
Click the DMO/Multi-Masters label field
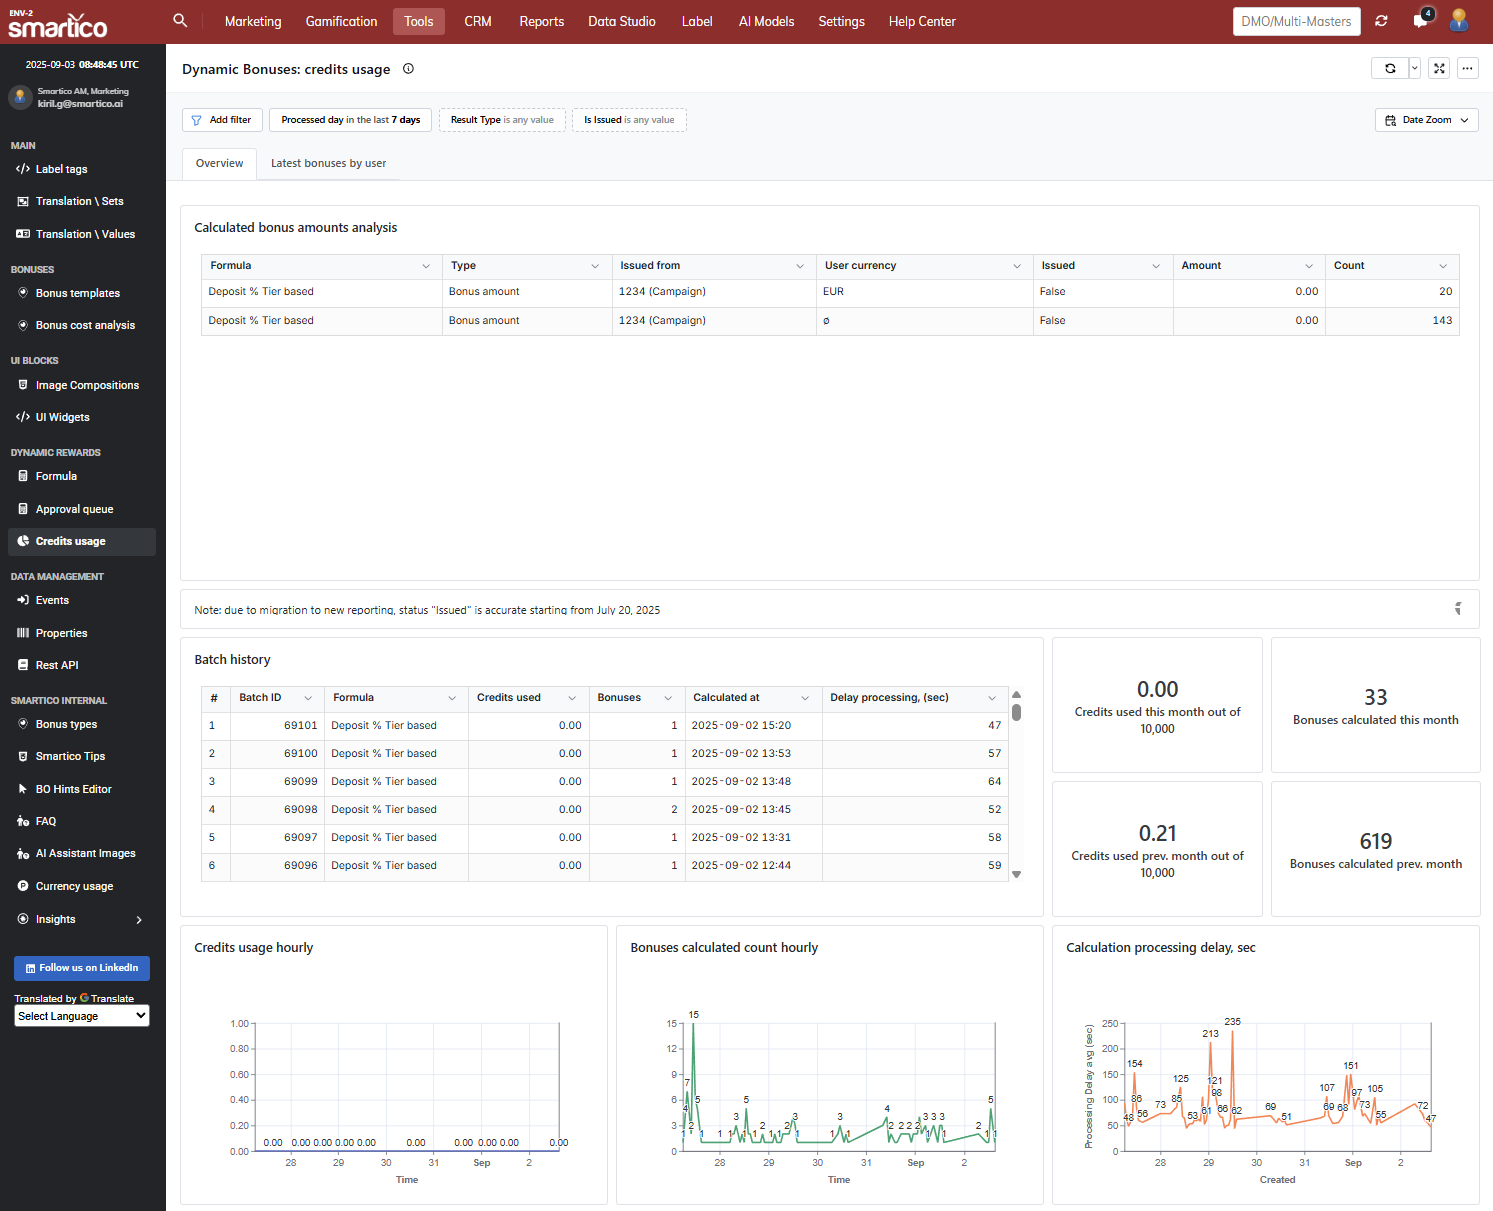tap(1296, 21)
